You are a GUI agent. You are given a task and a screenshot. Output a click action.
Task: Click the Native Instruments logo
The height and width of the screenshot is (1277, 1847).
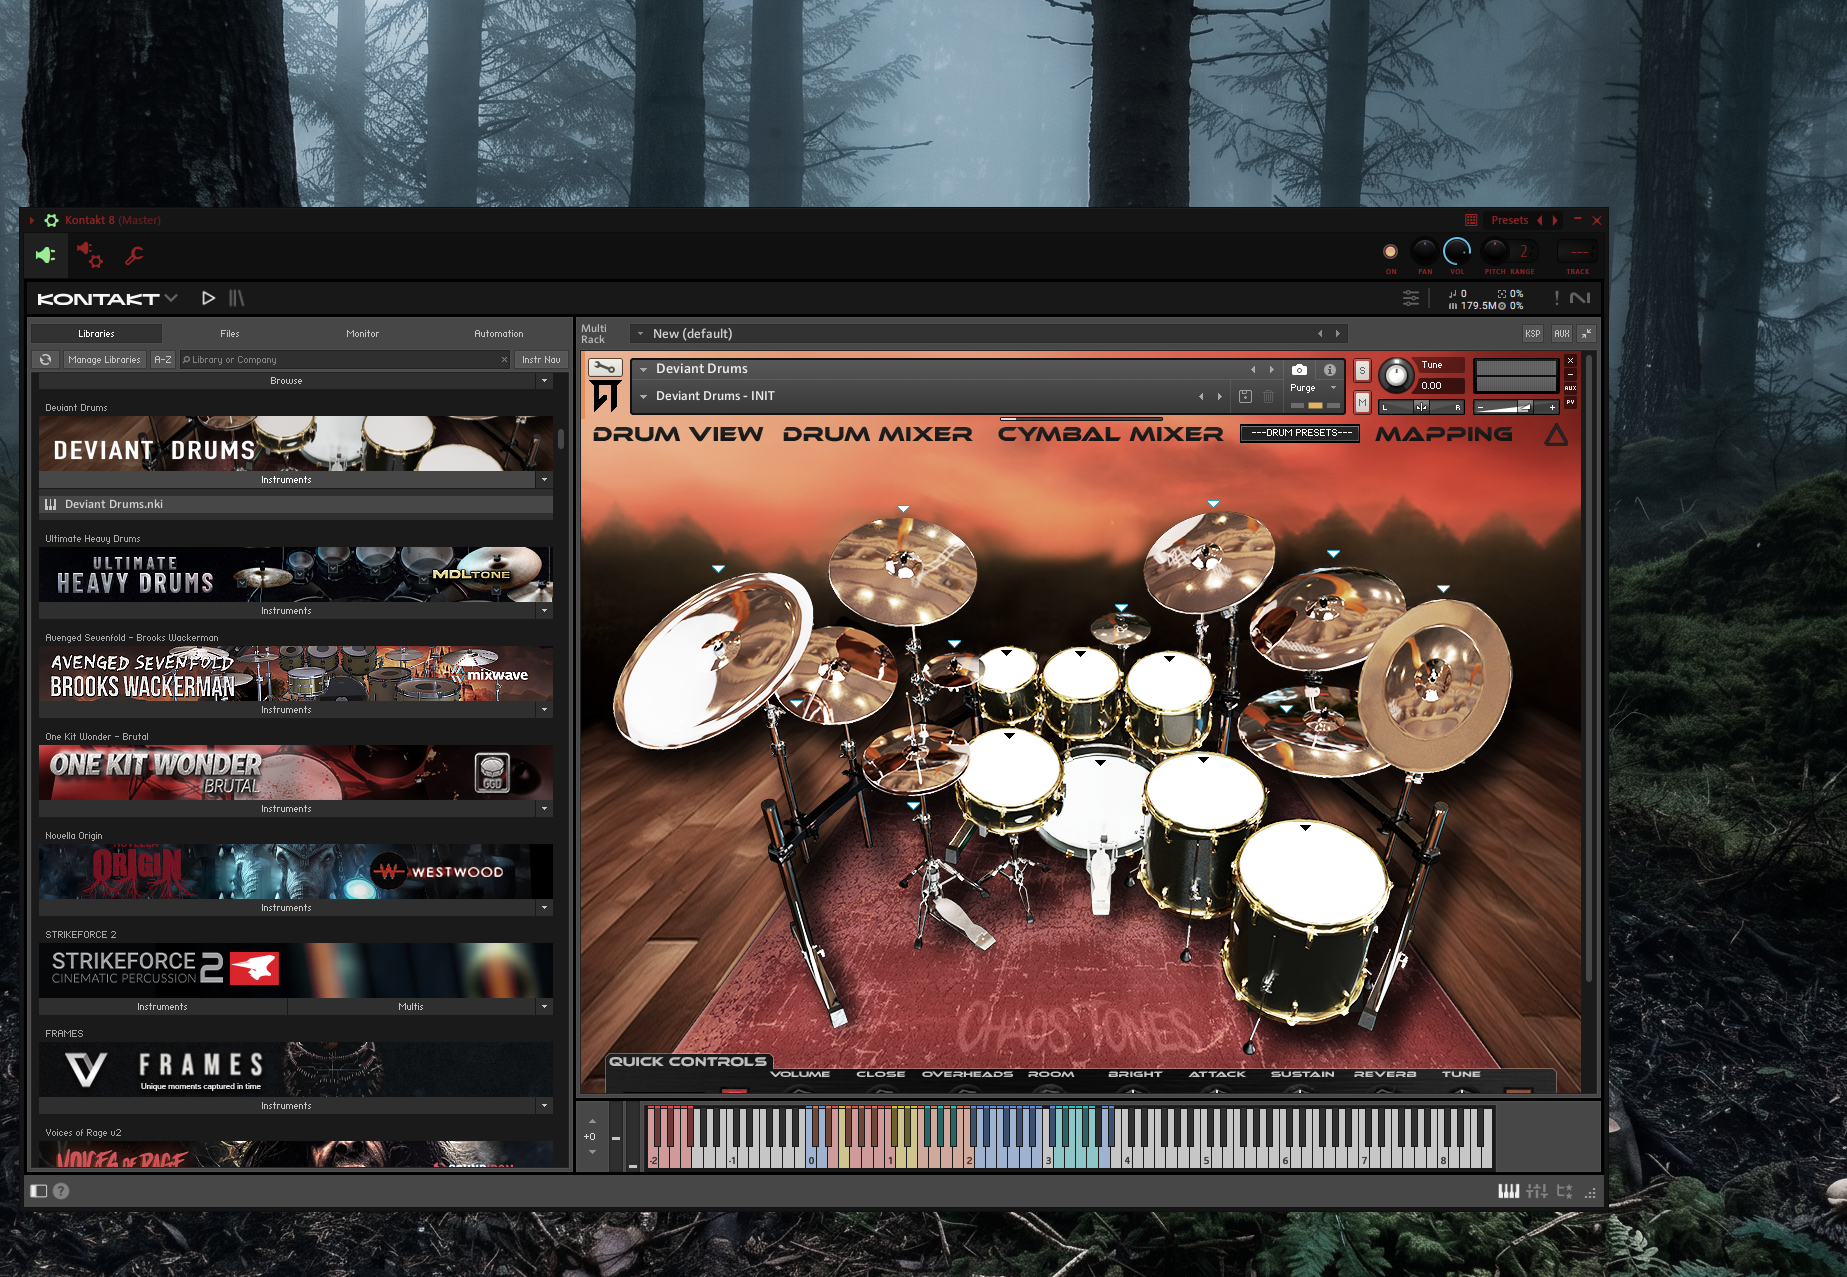(1580, 298)
